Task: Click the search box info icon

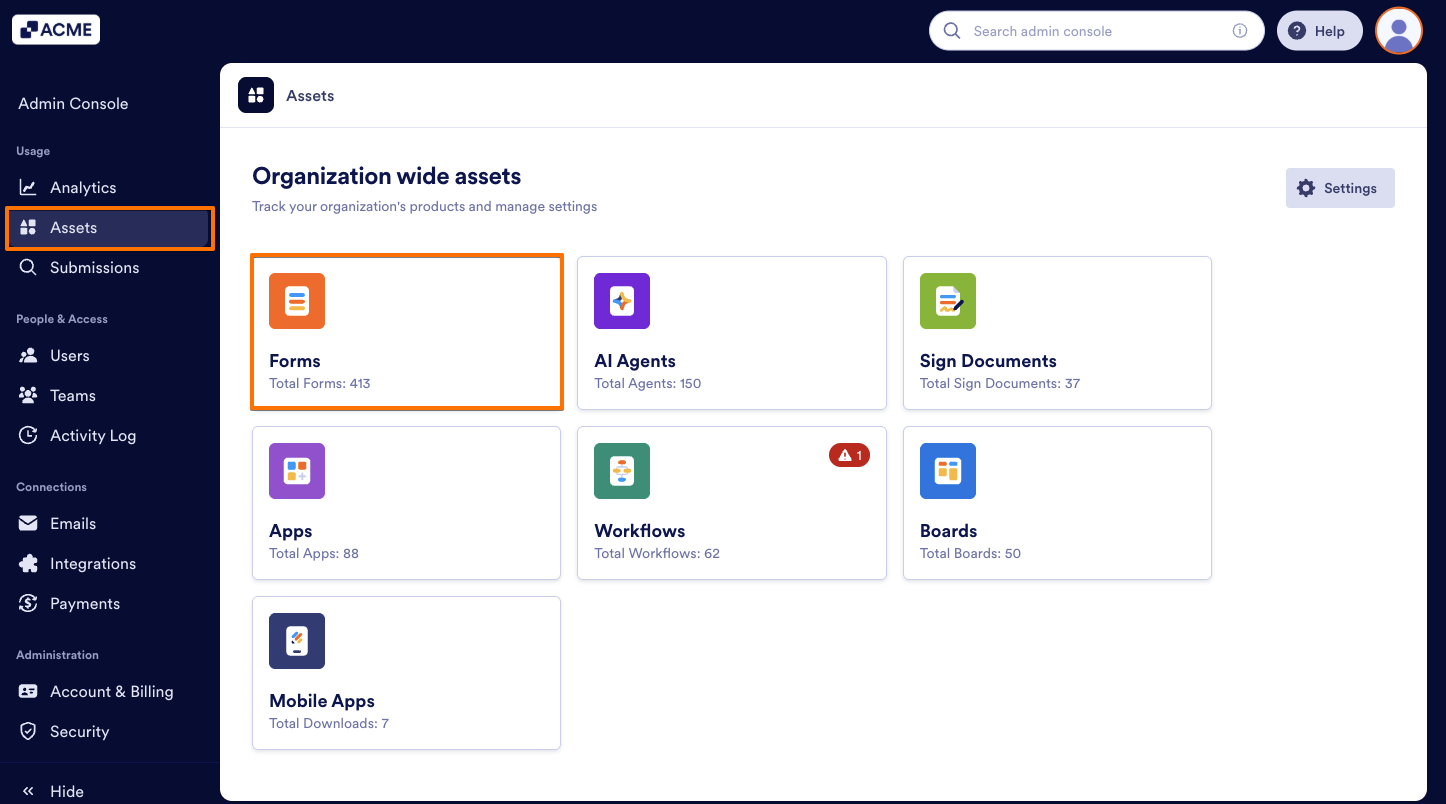Action: pyautogui.click(x=1240, y=31)
